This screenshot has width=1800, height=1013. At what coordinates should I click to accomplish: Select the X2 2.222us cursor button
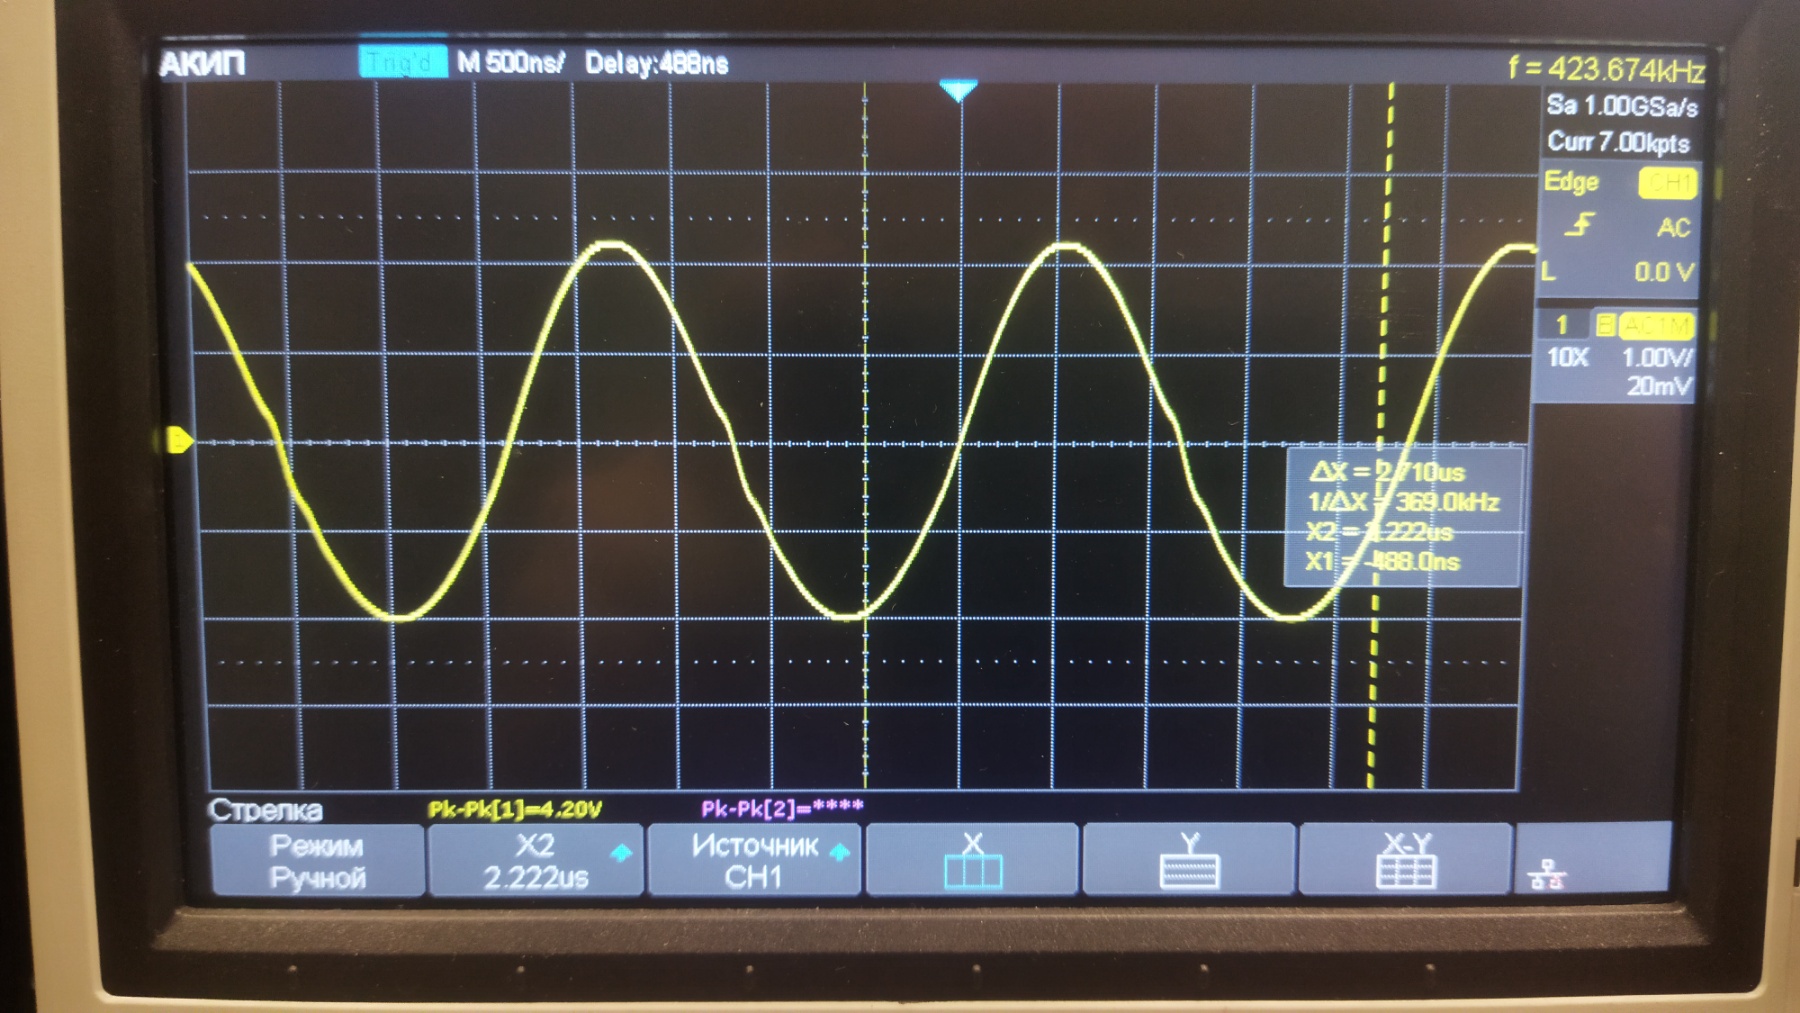click(x=536, y=861)
